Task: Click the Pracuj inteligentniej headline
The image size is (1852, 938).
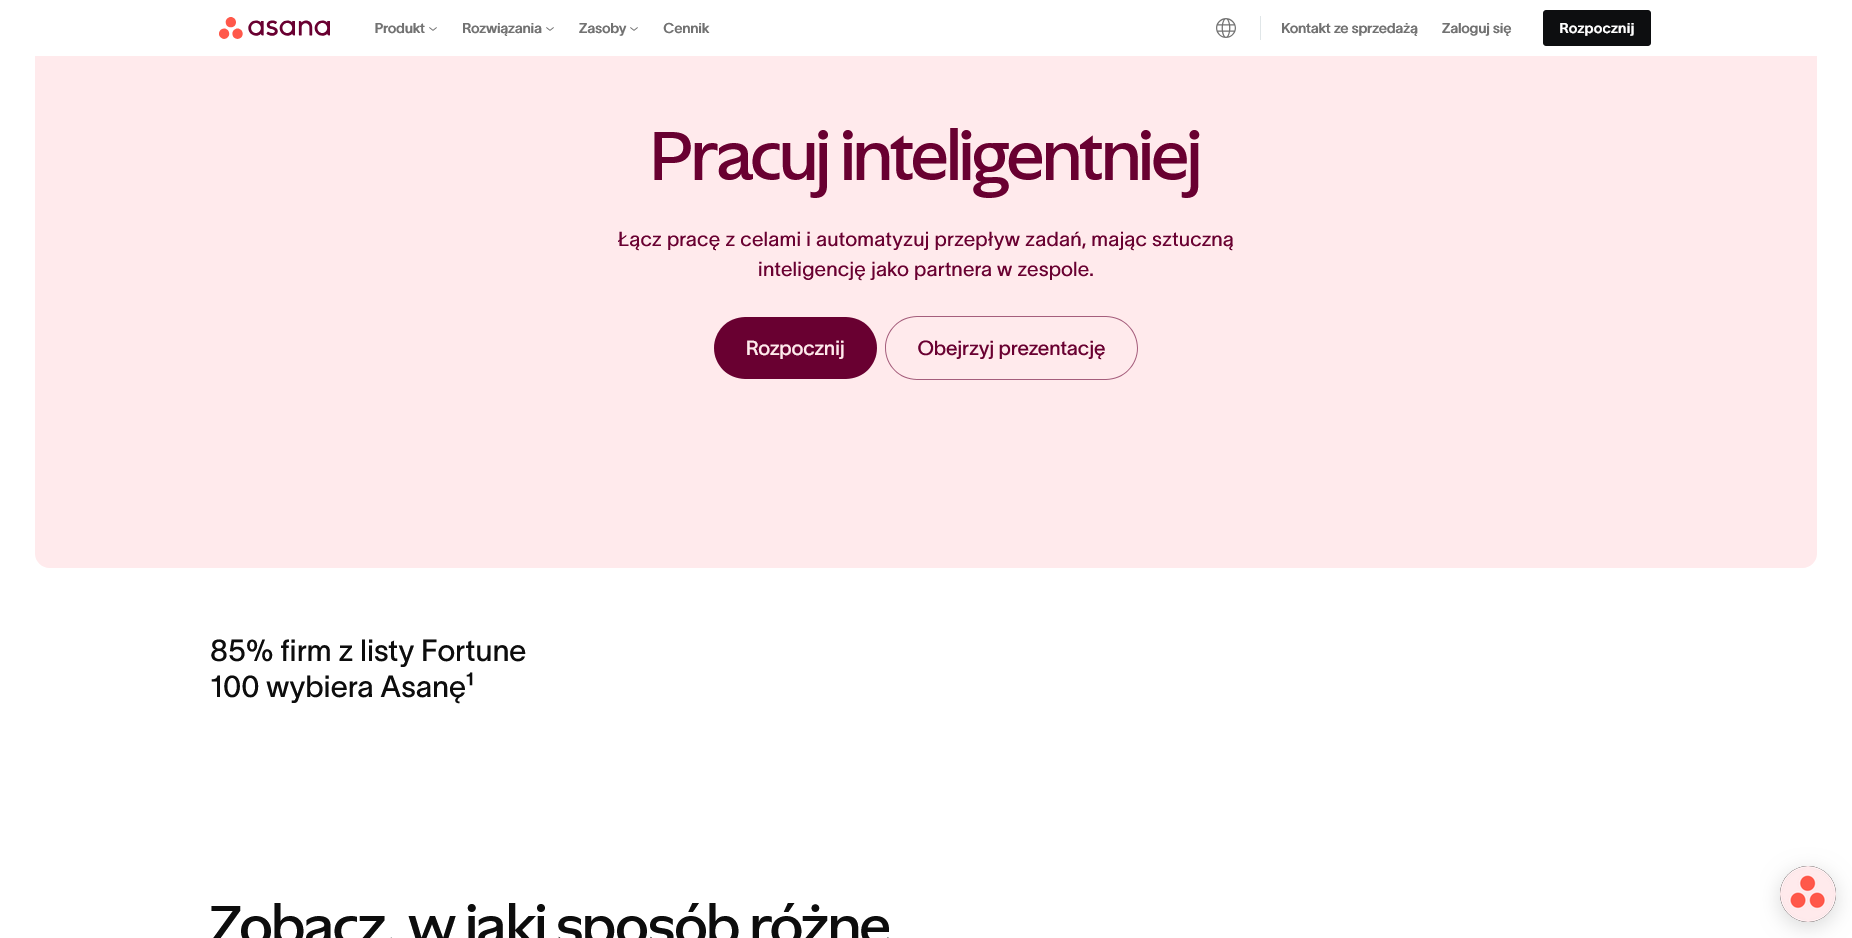Action: click(x=925, y=158)
